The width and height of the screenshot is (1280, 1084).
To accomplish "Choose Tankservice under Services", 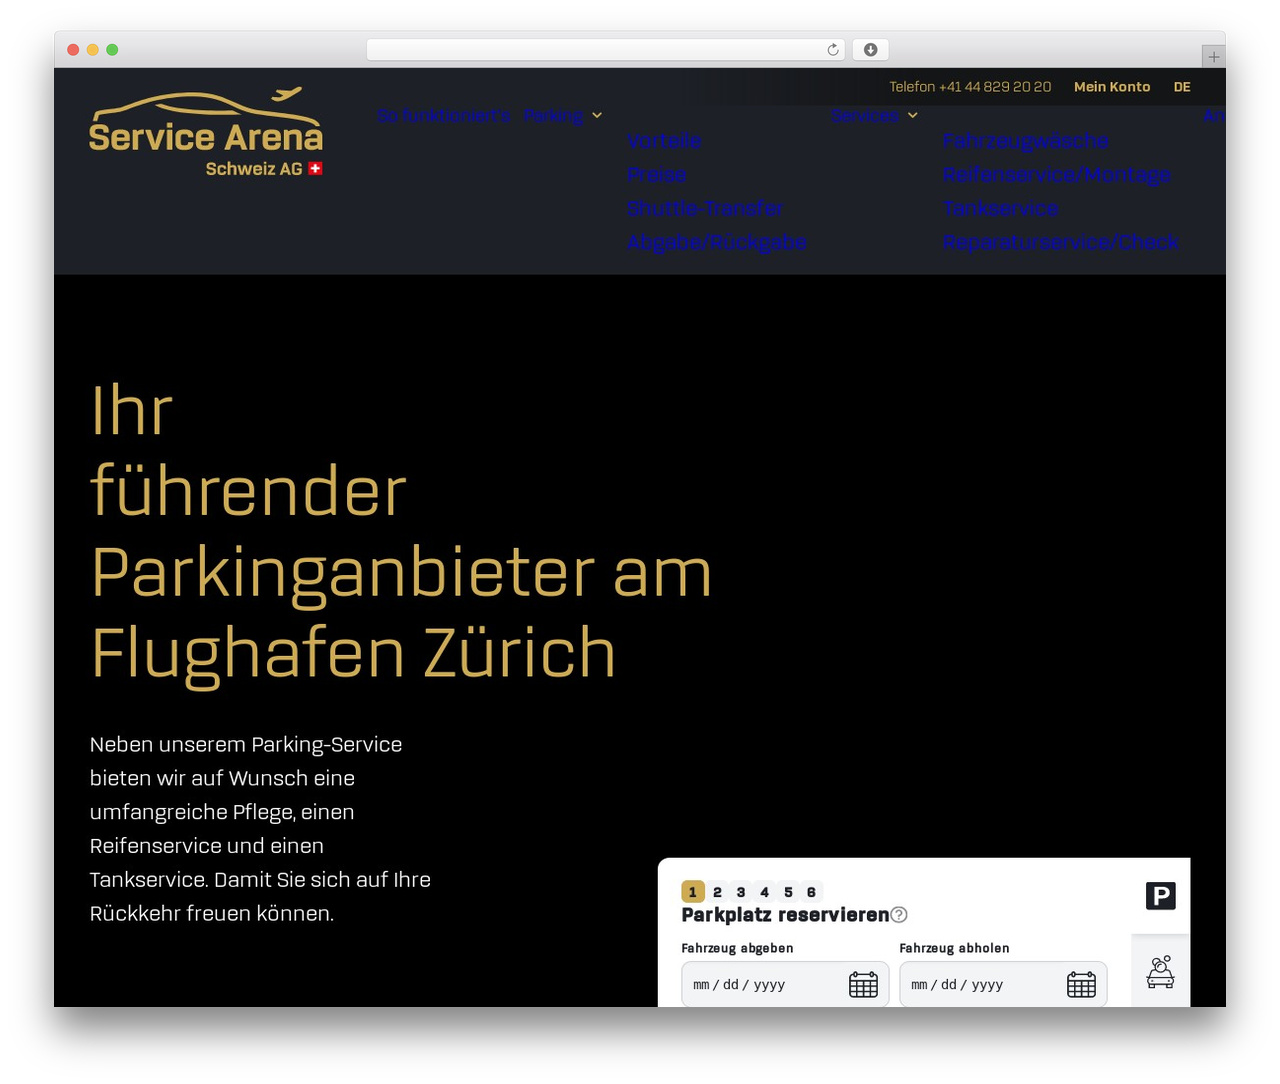I will (x=1000, y=208).
